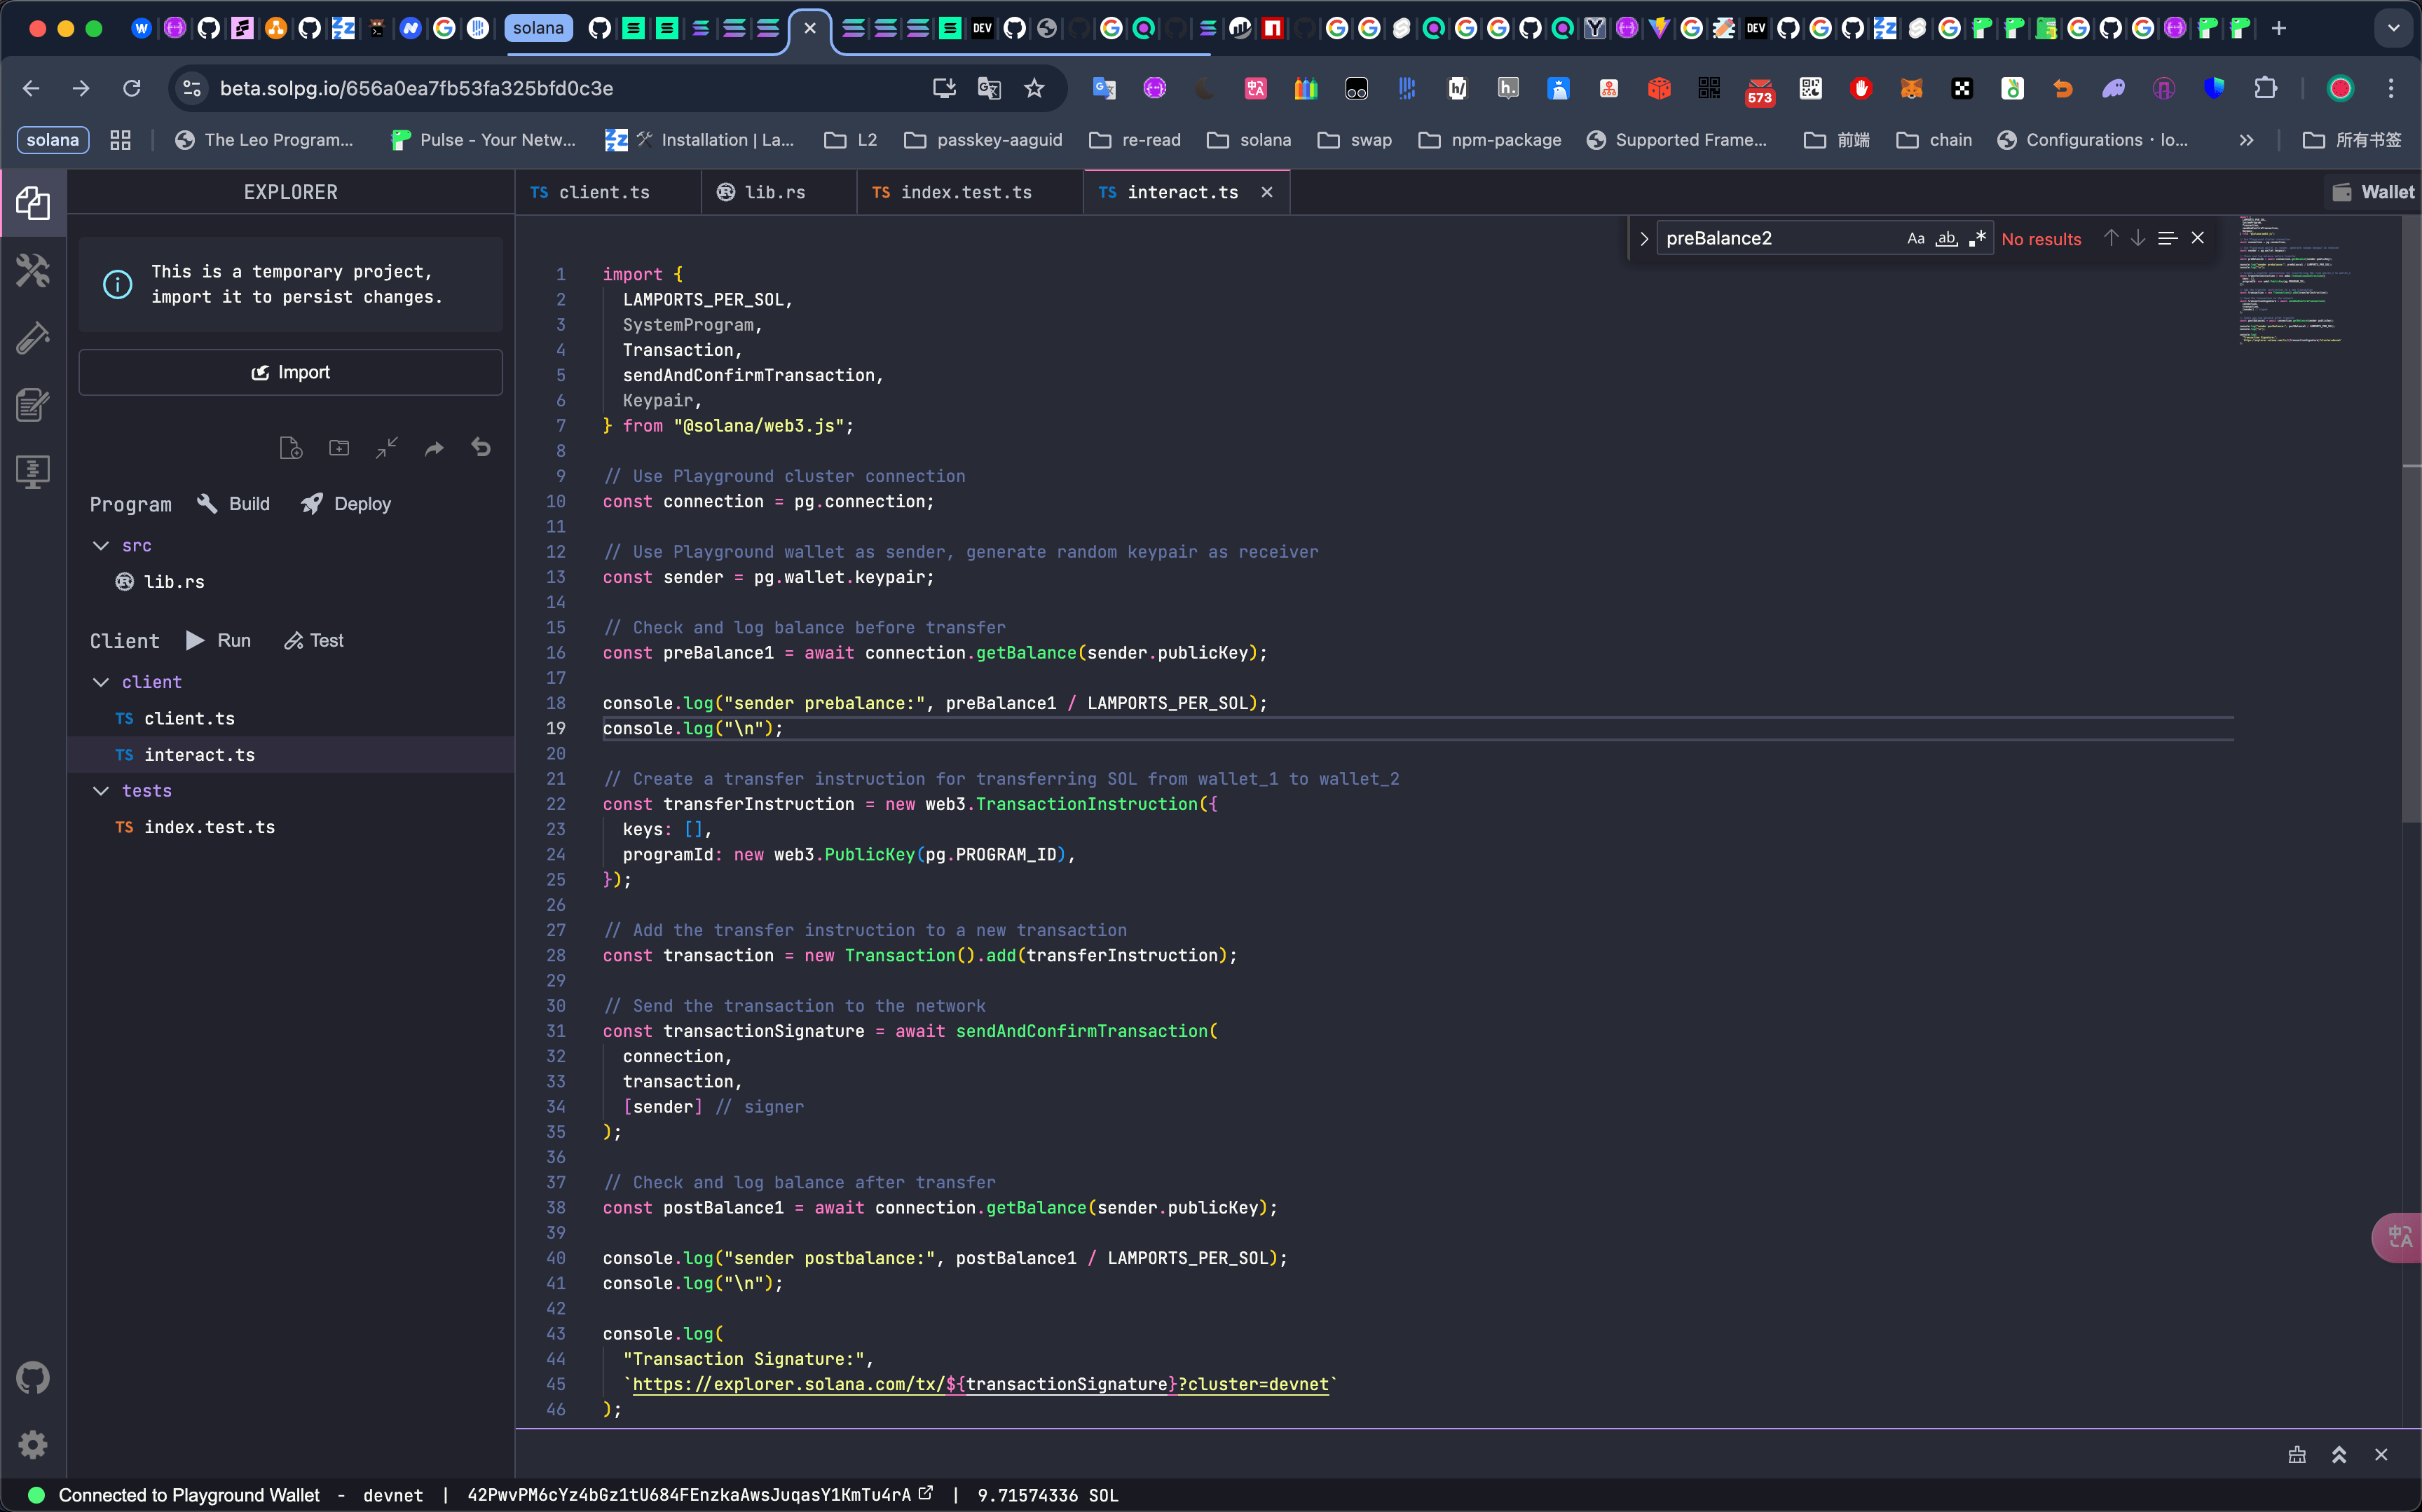Close the bottom terminal panel
2422x1512 pixels.
[x=2381, y=1455]
